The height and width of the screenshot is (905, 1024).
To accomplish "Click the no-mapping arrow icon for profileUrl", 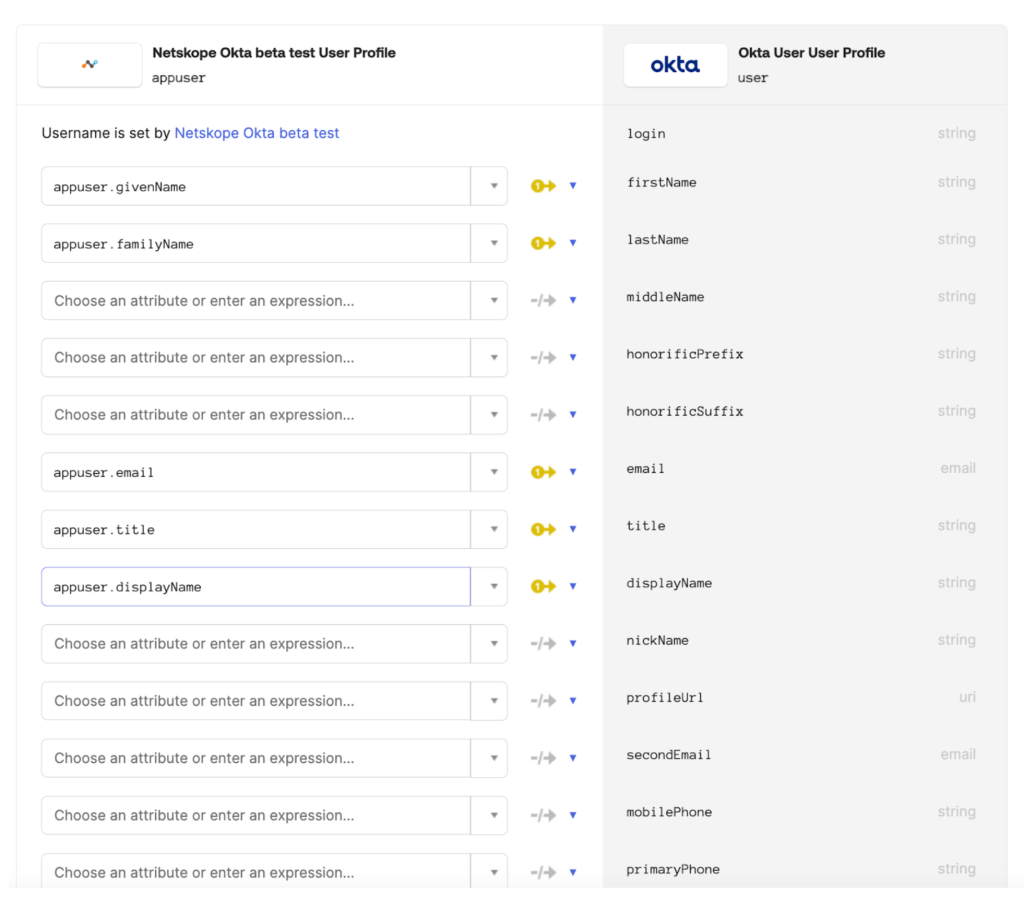I will [543, 701].
